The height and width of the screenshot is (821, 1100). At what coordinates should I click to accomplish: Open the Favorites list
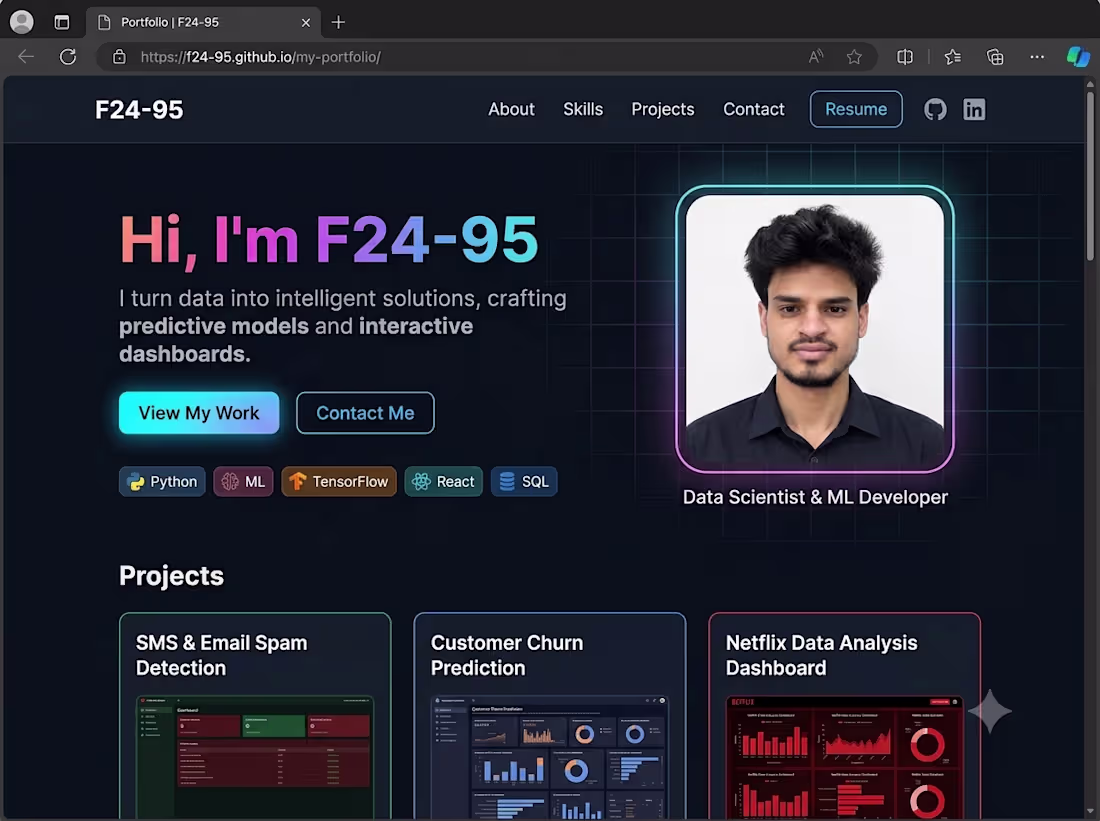(953, 57)
